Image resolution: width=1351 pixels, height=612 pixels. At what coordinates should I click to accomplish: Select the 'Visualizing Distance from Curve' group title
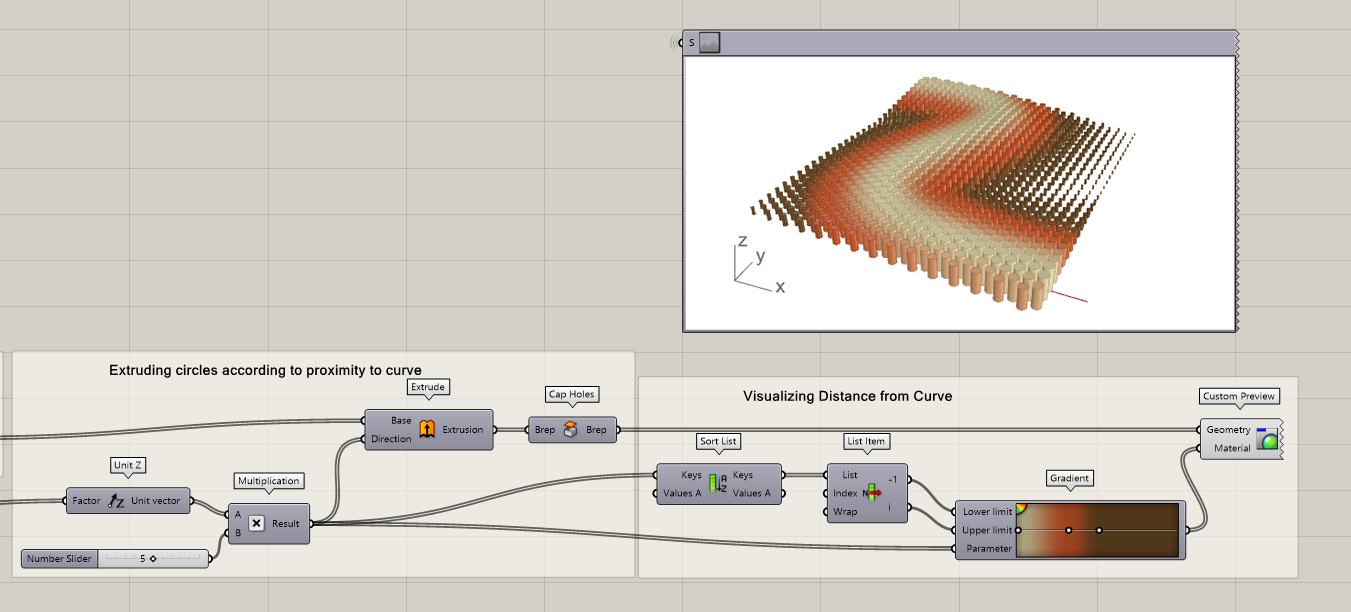847,396
